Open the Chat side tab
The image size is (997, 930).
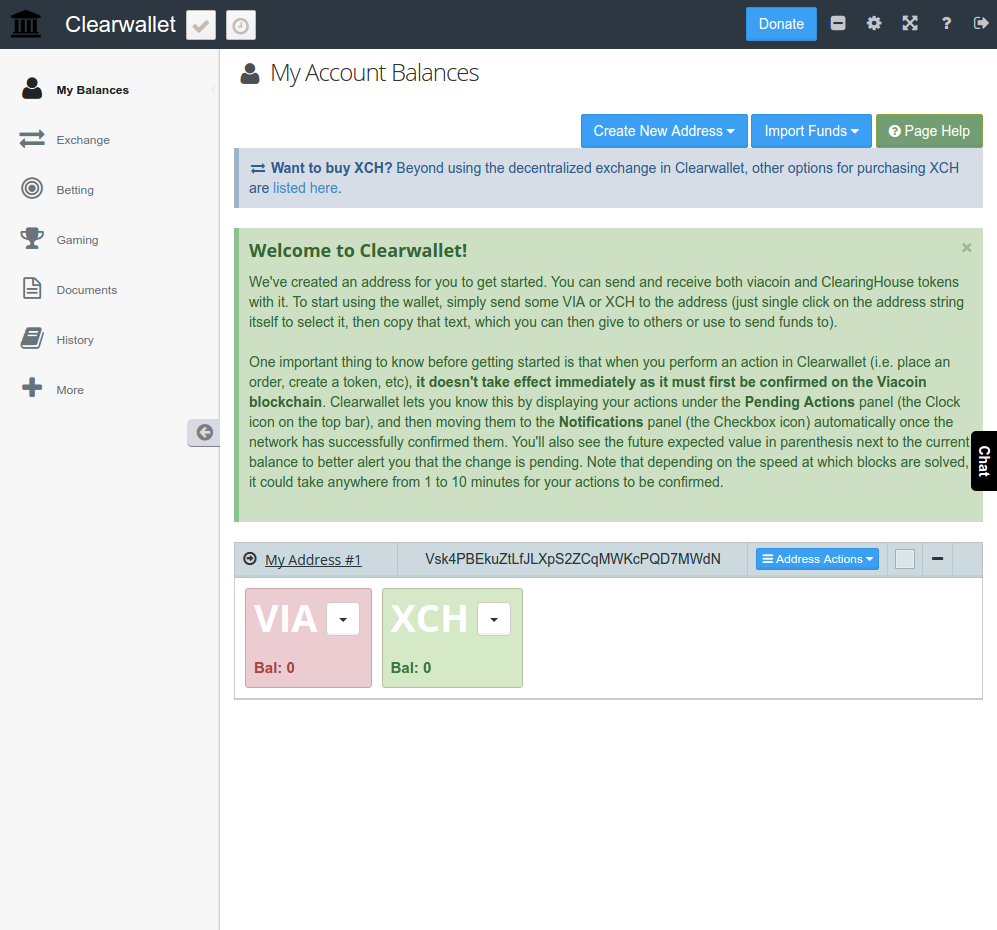(x=984, y=461)
